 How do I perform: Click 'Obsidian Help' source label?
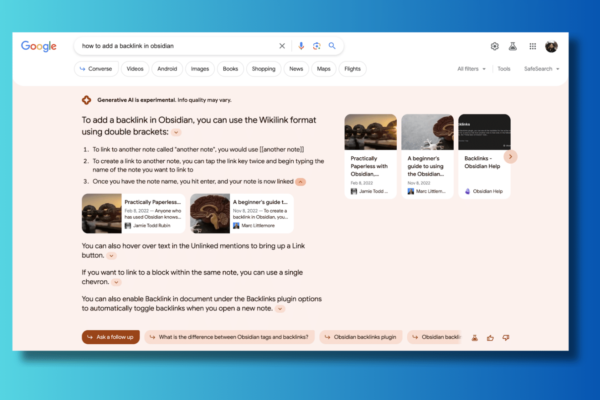[488, 191]
